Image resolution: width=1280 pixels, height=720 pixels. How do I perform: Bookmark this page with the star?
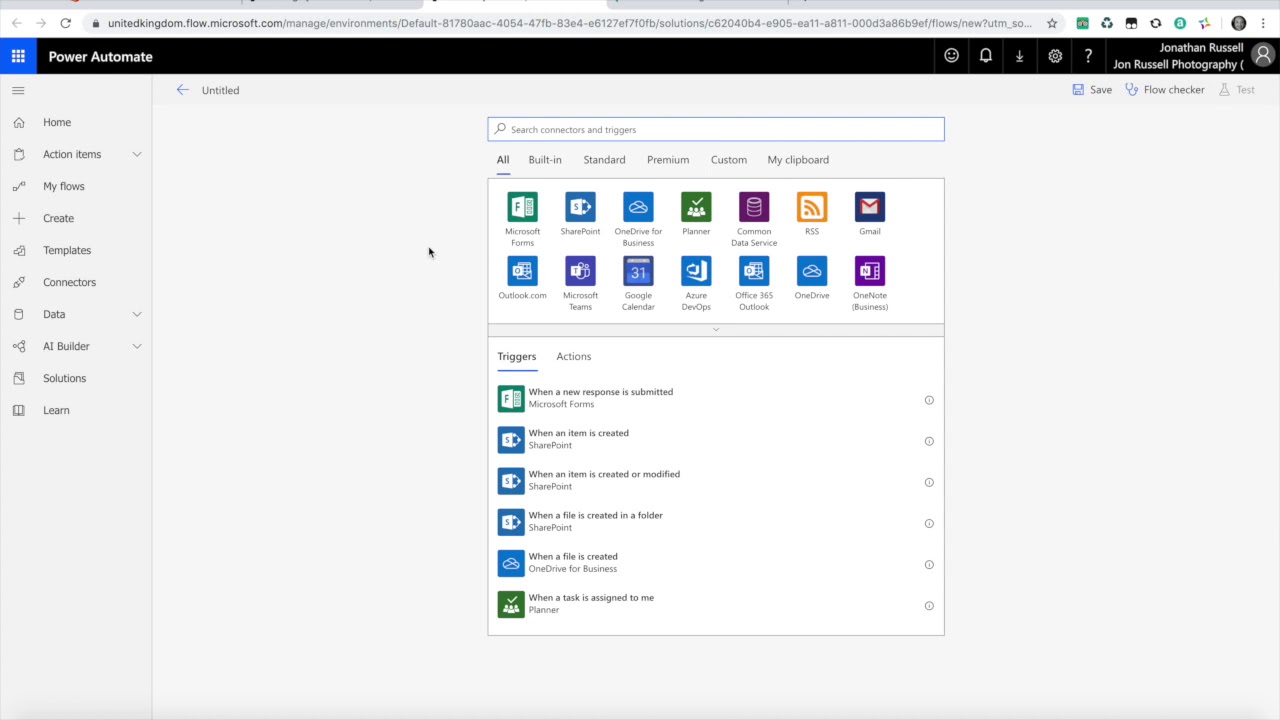pyautogui.click(x=1052, y=23)
